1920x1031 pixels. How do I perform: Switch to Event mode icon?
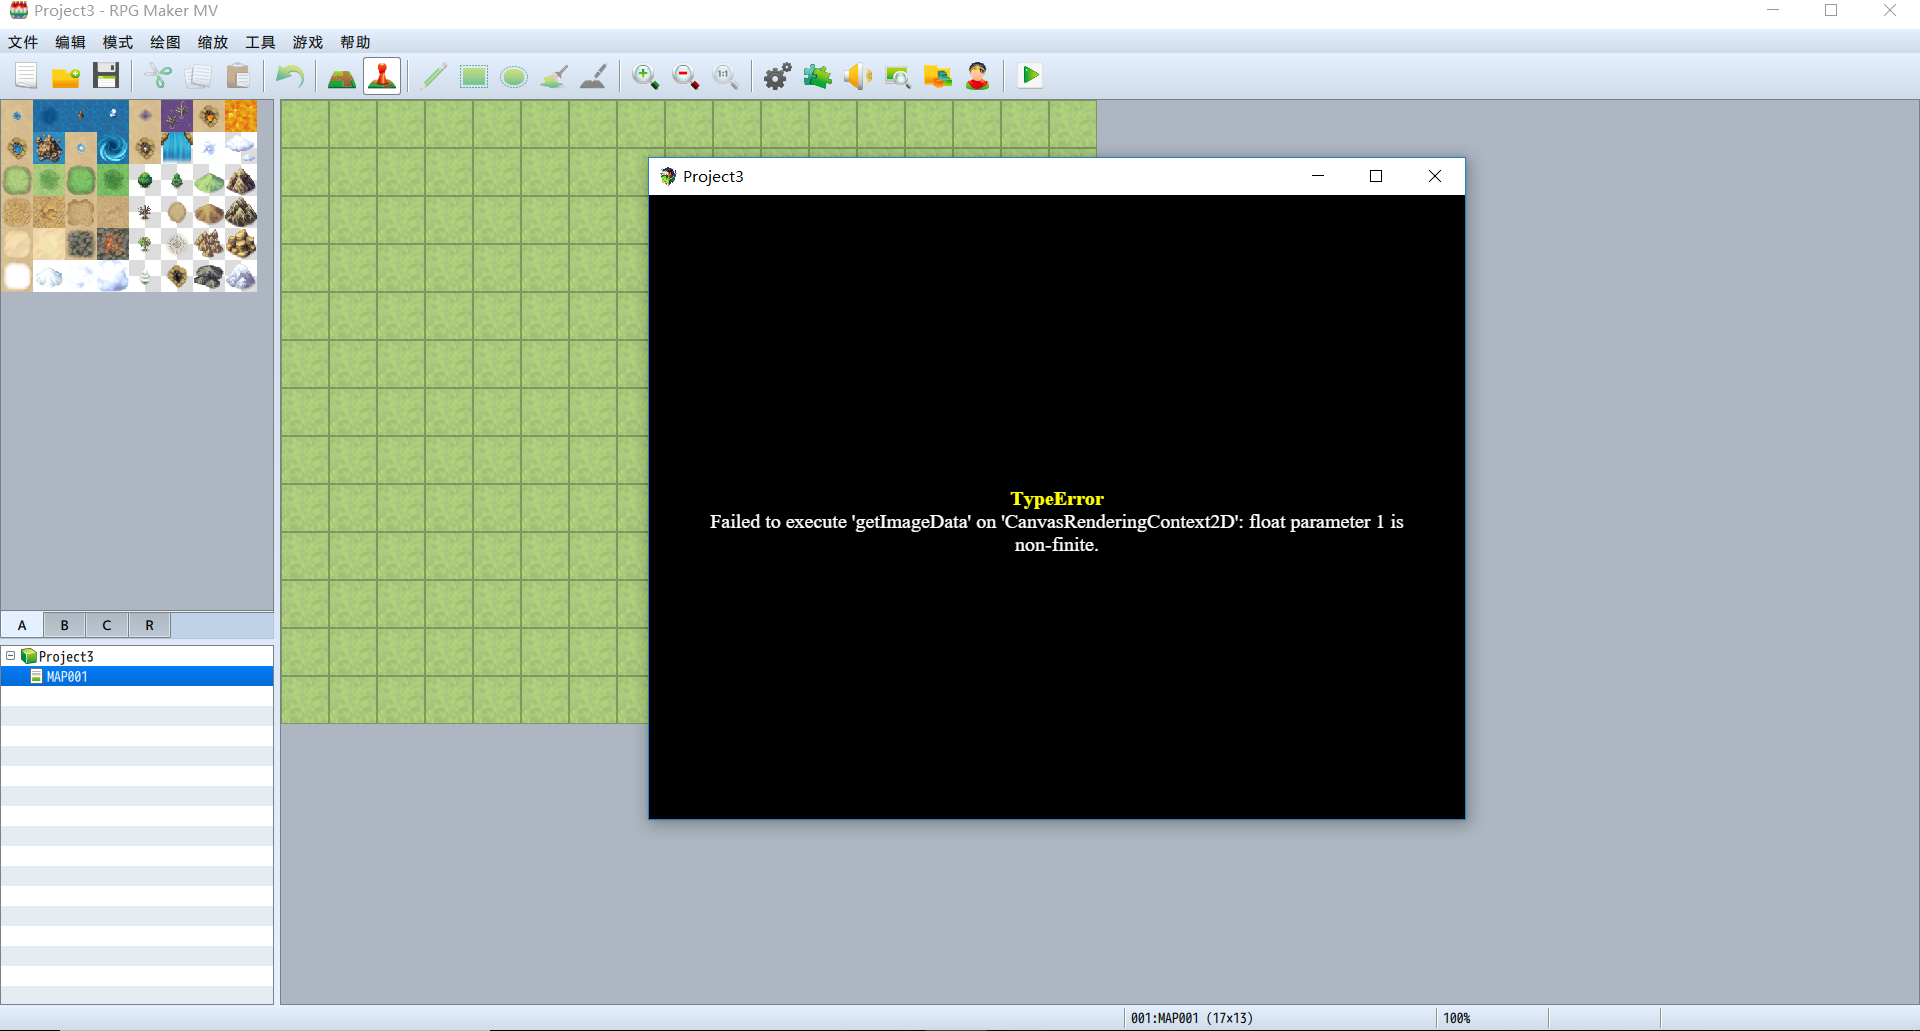[382, 76]
